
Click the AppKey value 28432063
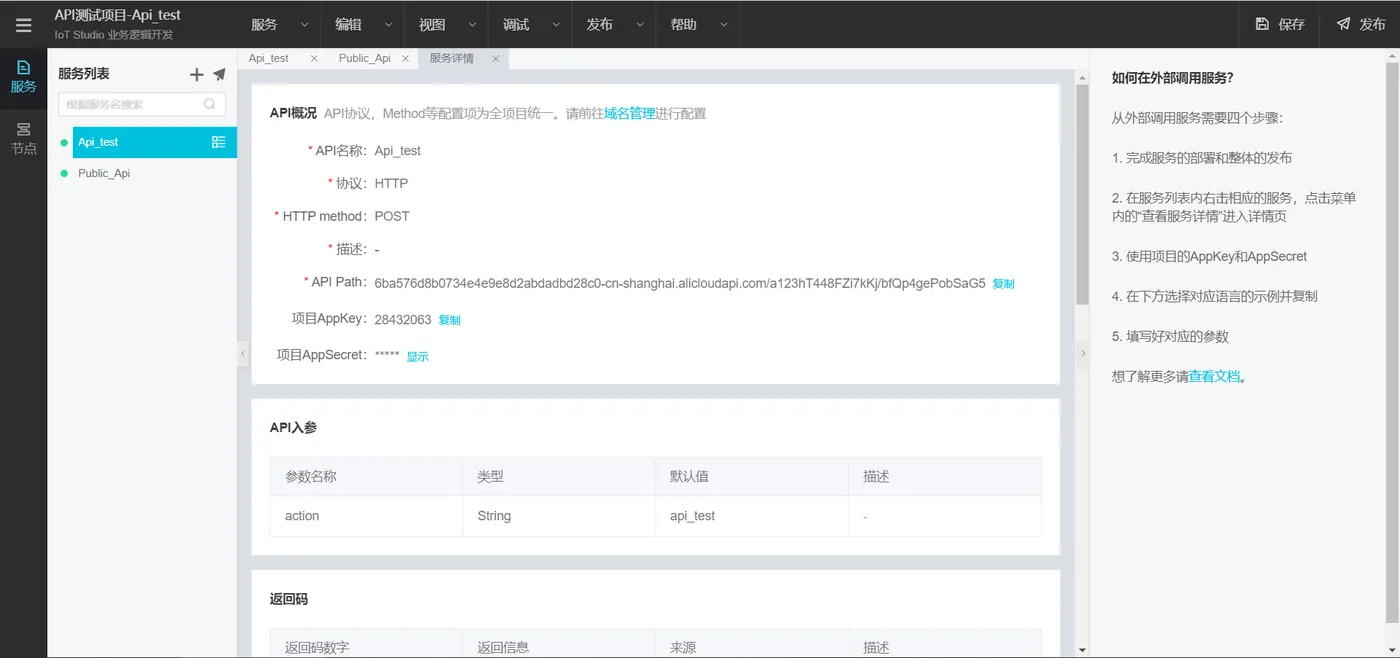(x=403, y=320)
